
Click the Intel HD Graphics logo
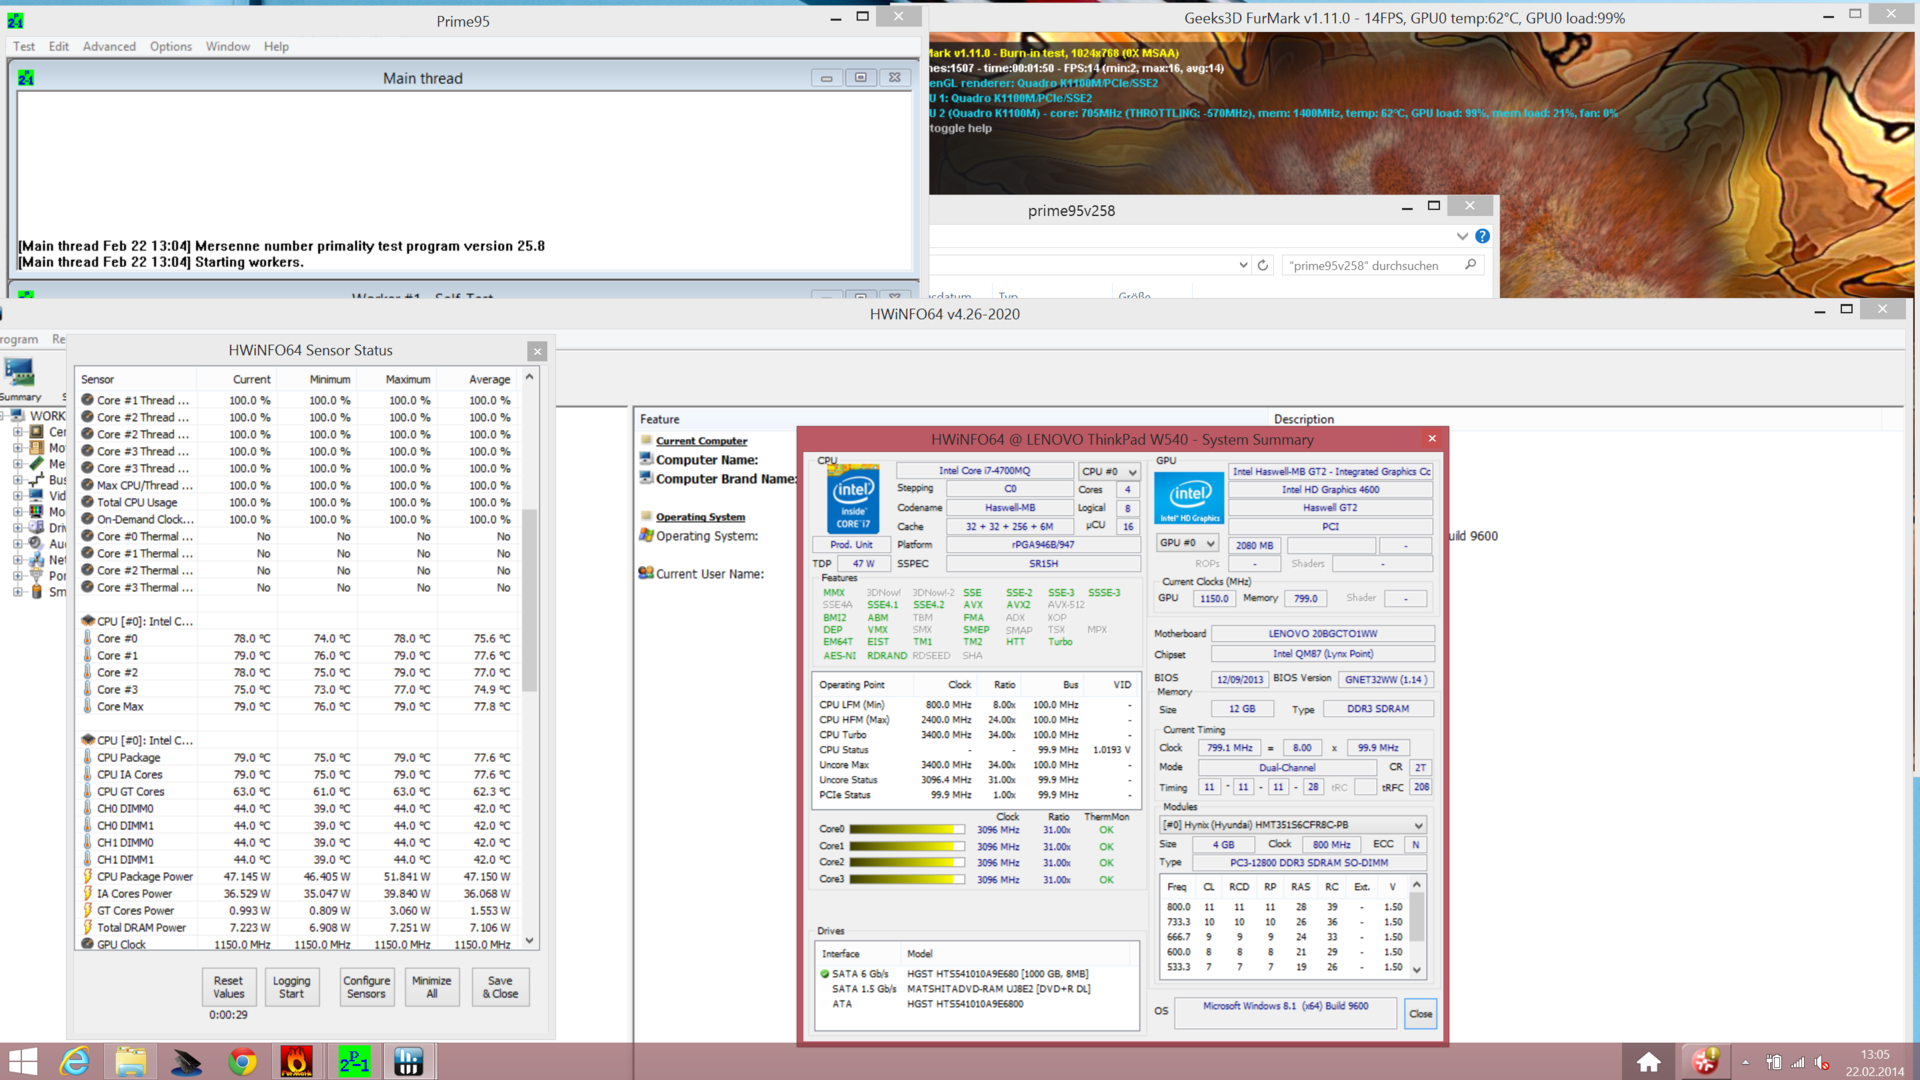coord(1189,497)
